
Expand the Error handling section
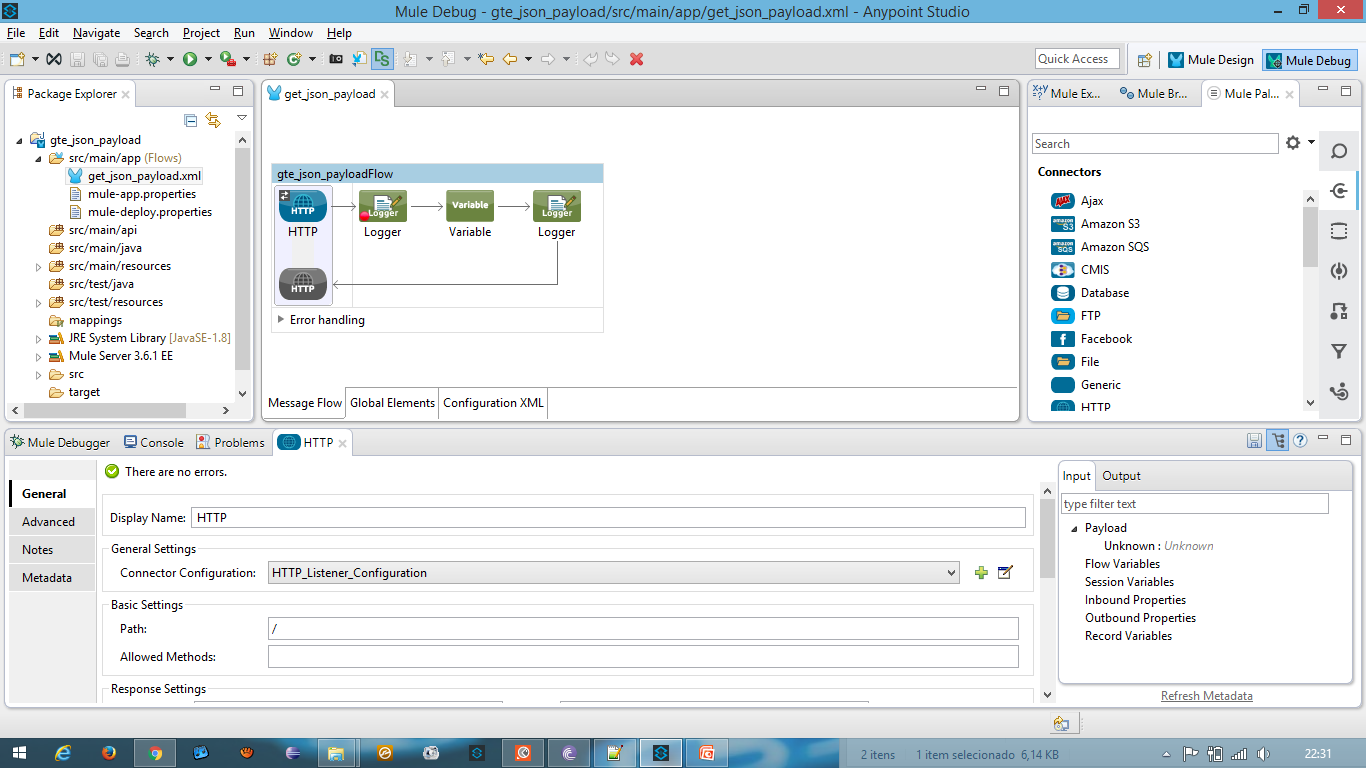[x=280, y=319]
